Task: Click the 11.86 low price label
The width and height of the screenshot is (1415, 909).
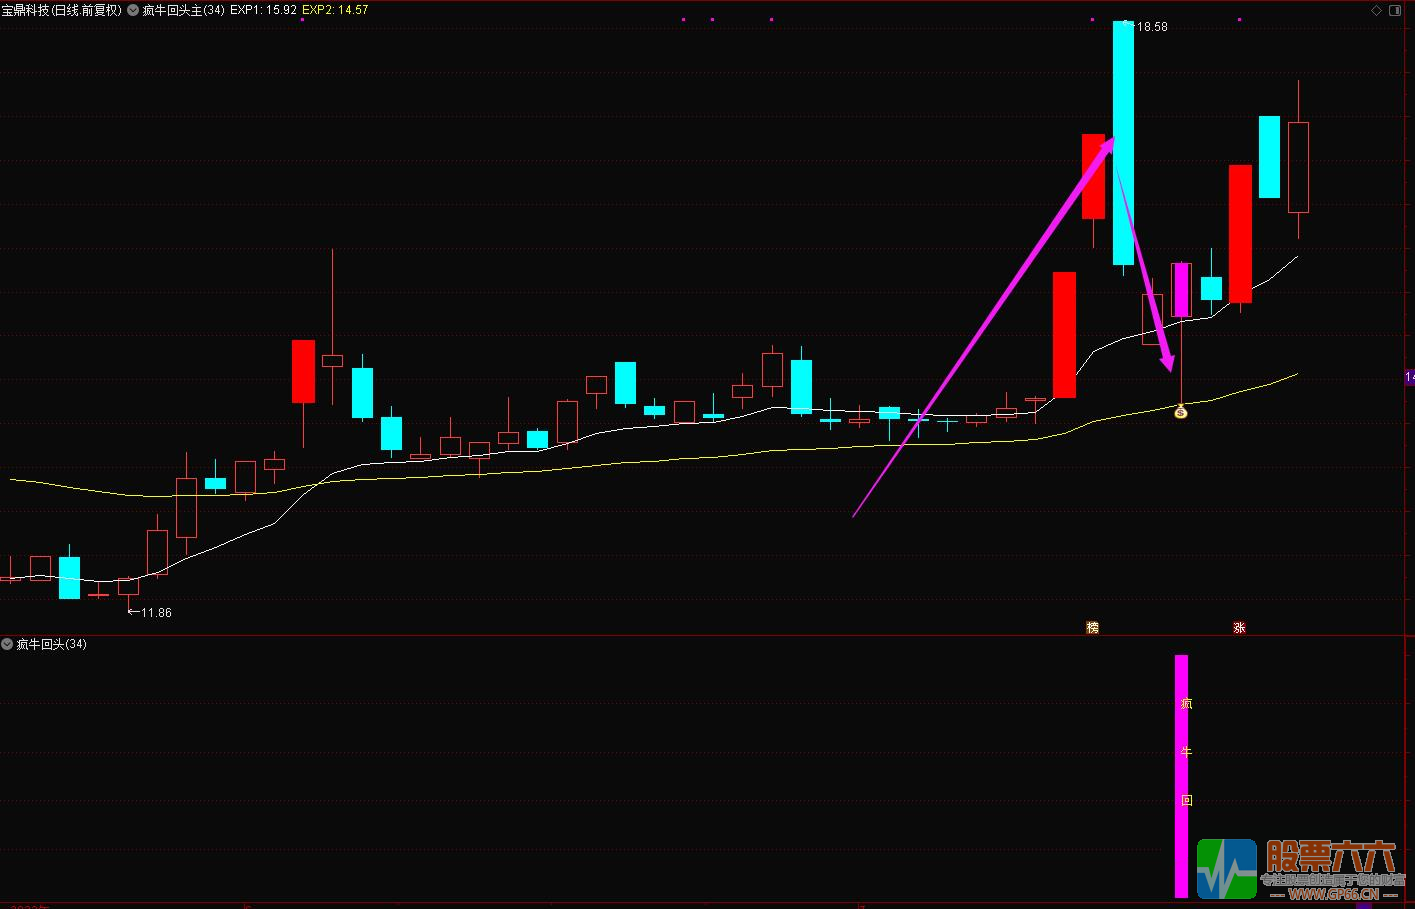Action: tap(155, 613)
